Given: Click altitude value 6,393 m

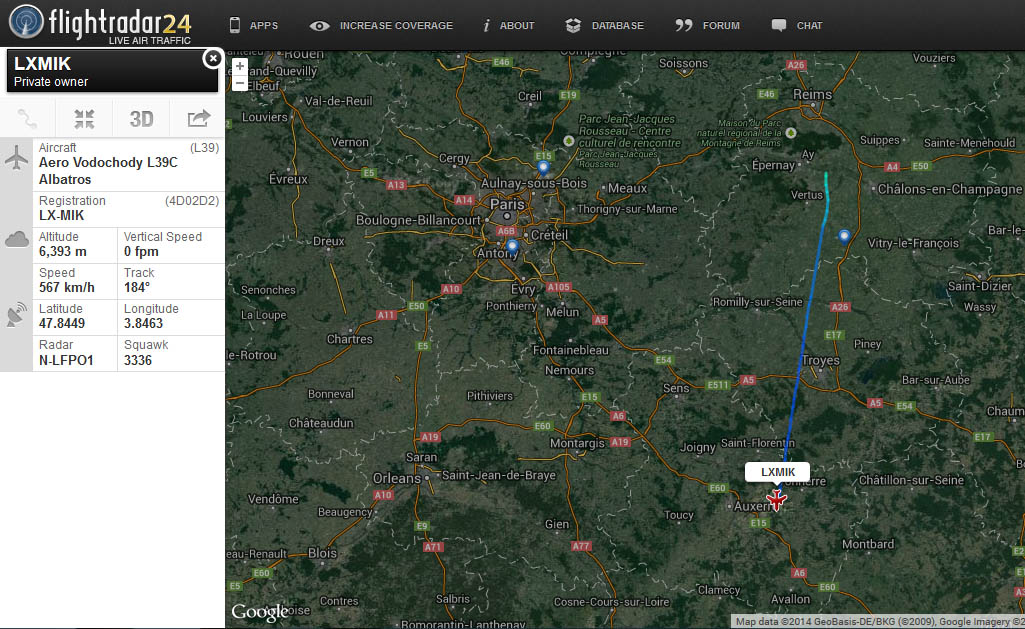Looking at the screenshot, I should point(63,251).
